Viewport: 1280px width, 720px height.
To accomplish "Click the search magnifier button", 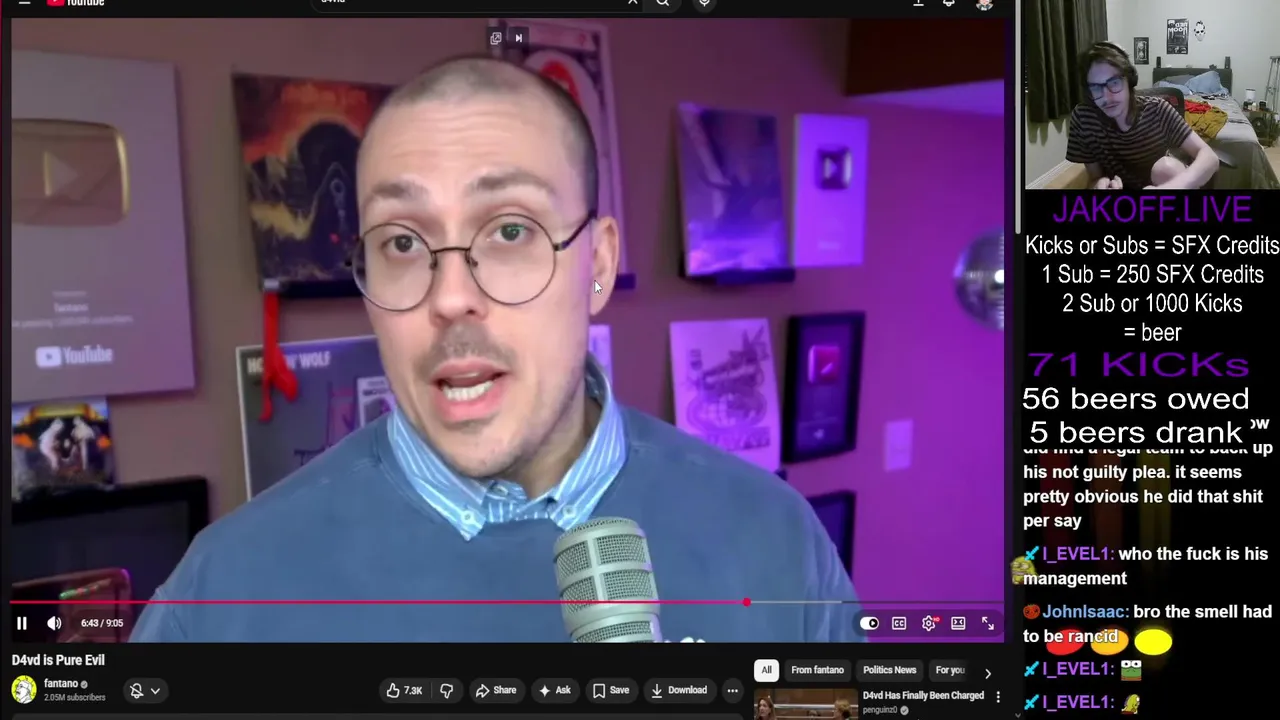I will (662, 3).
